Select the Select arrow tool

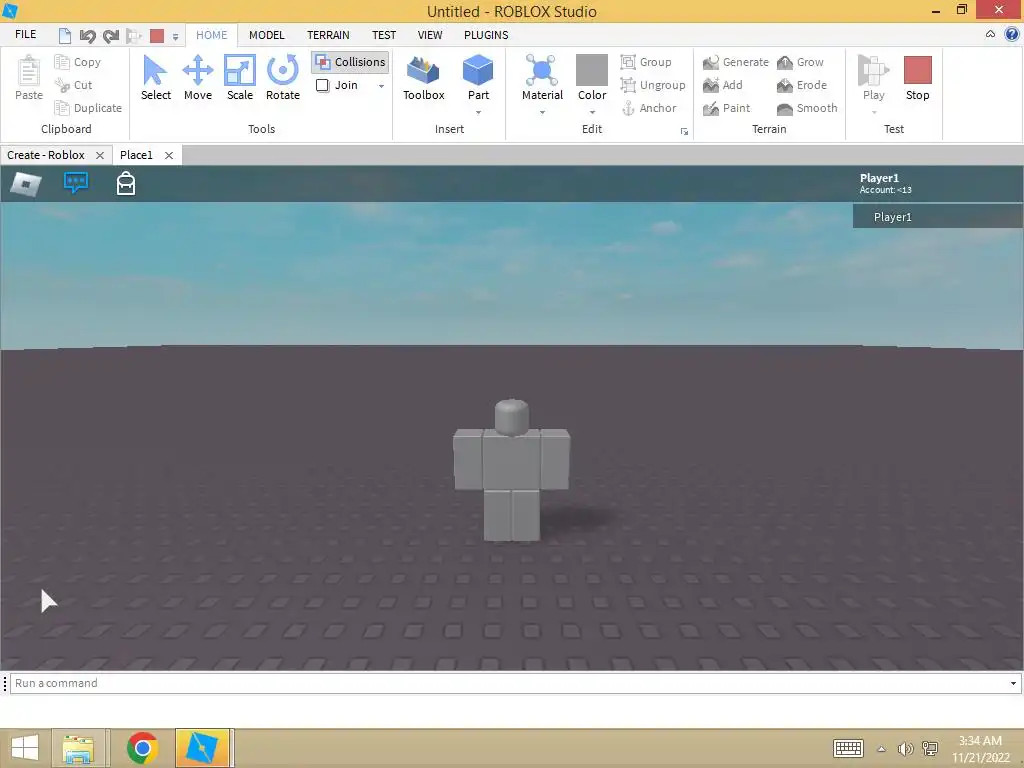155,78
